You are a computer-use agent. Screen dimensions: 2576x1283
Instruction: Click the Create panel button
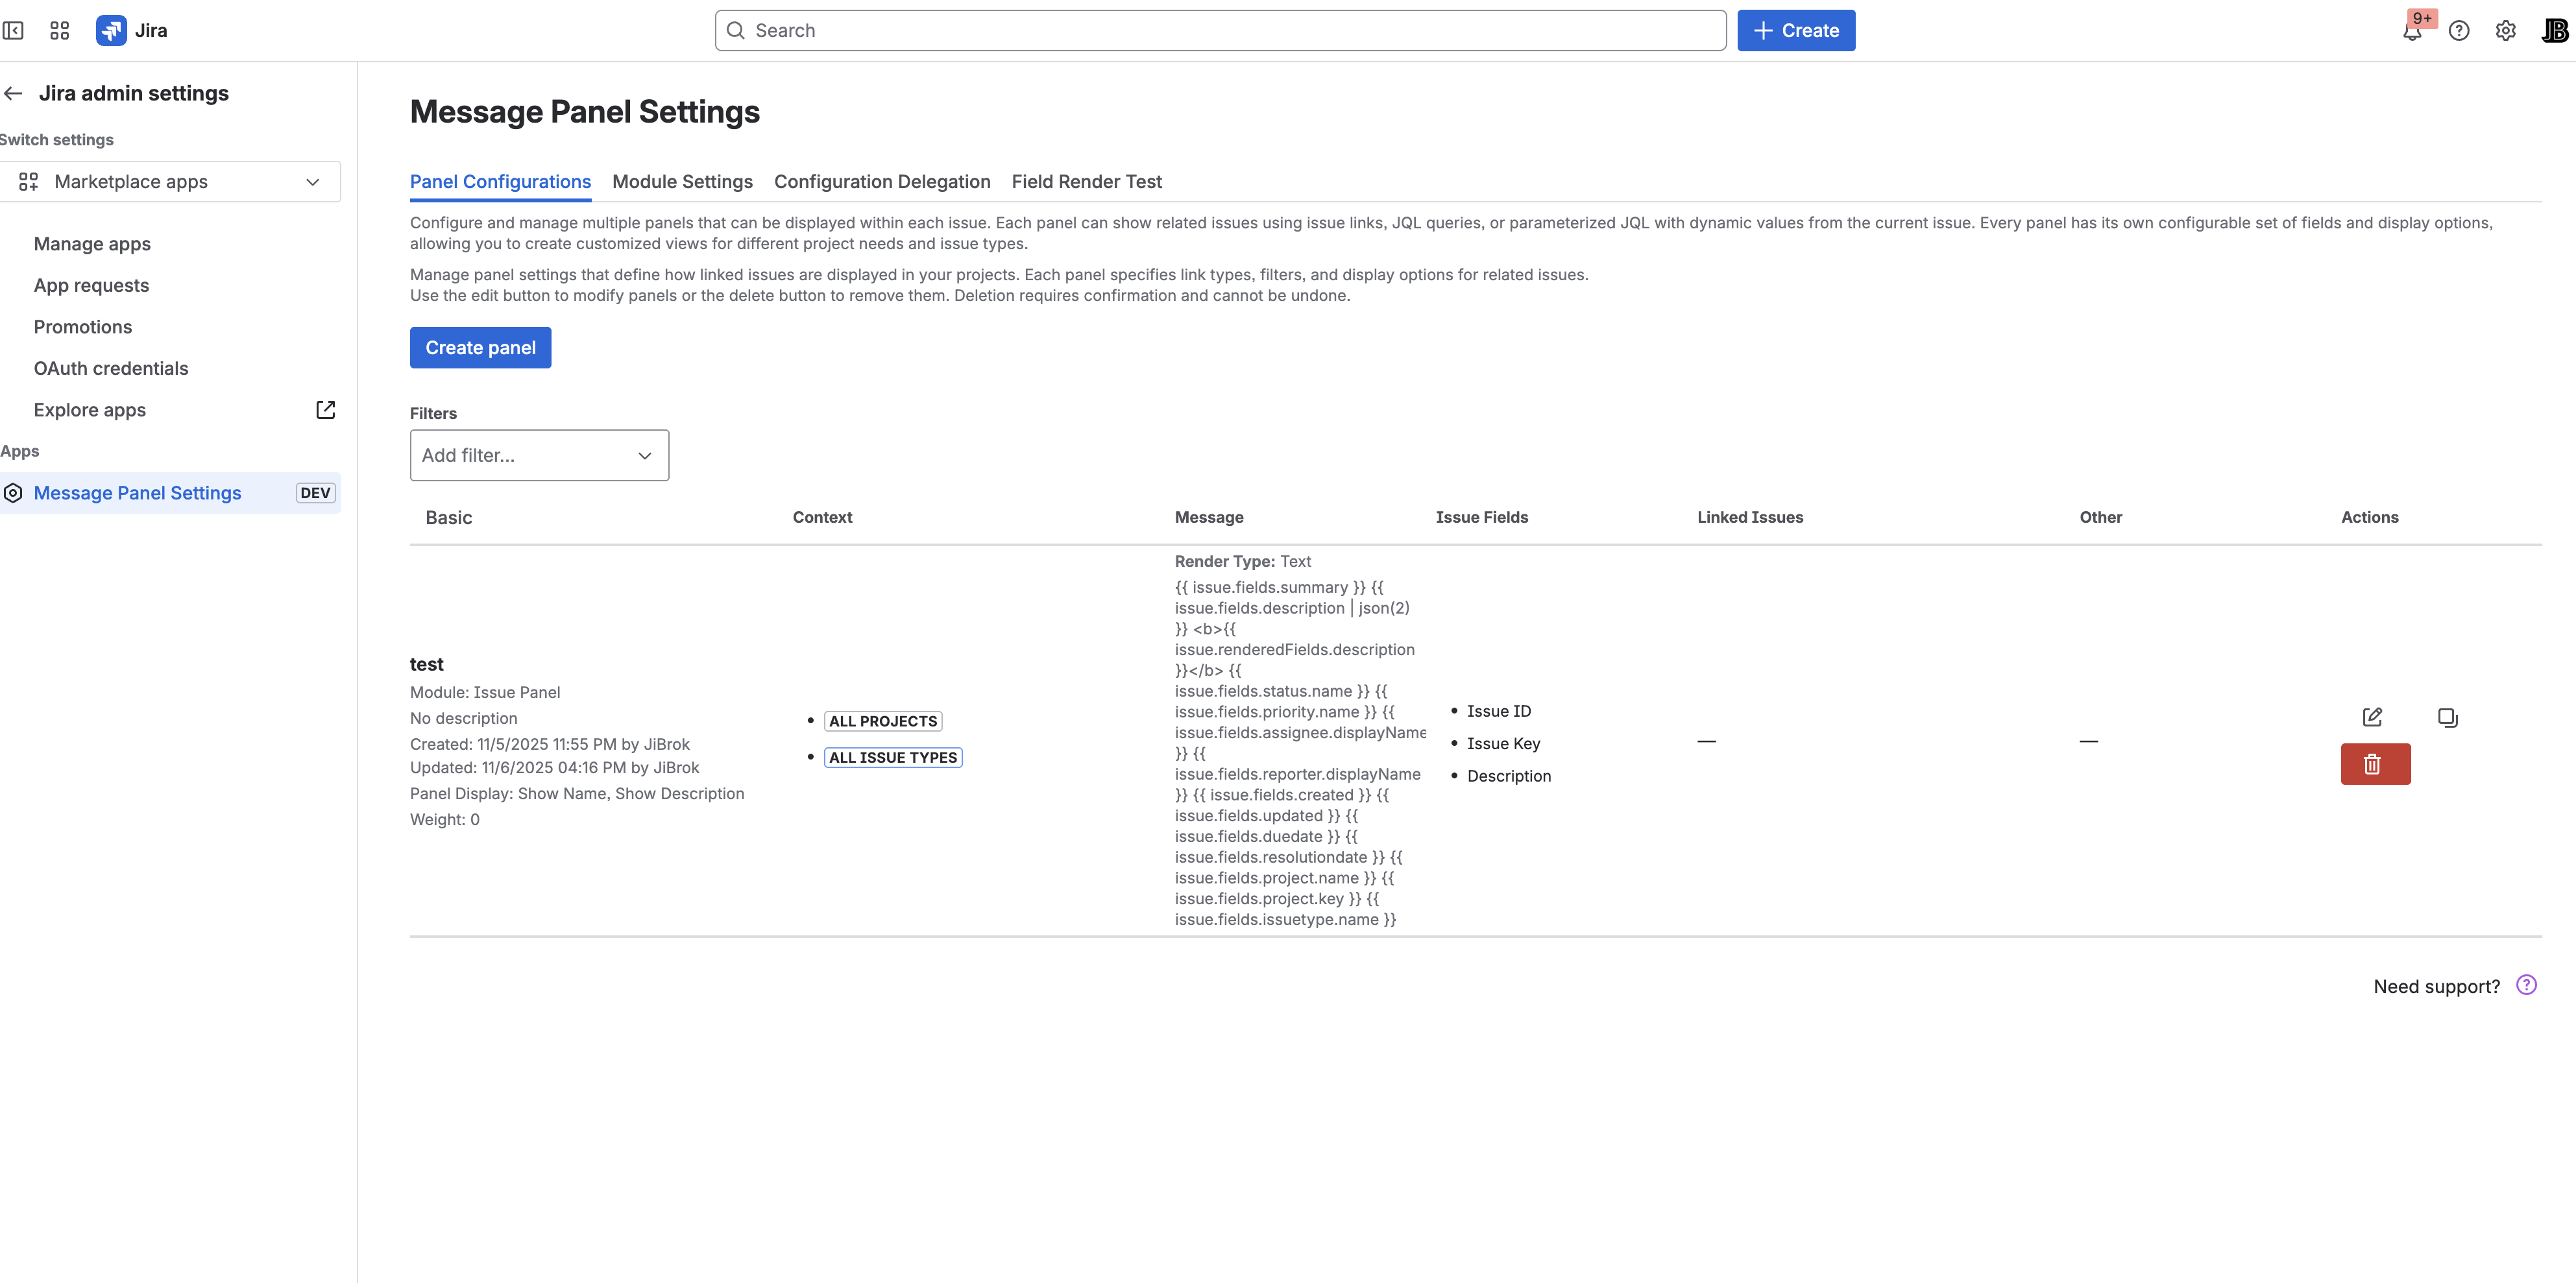click(x=480, y=347)
